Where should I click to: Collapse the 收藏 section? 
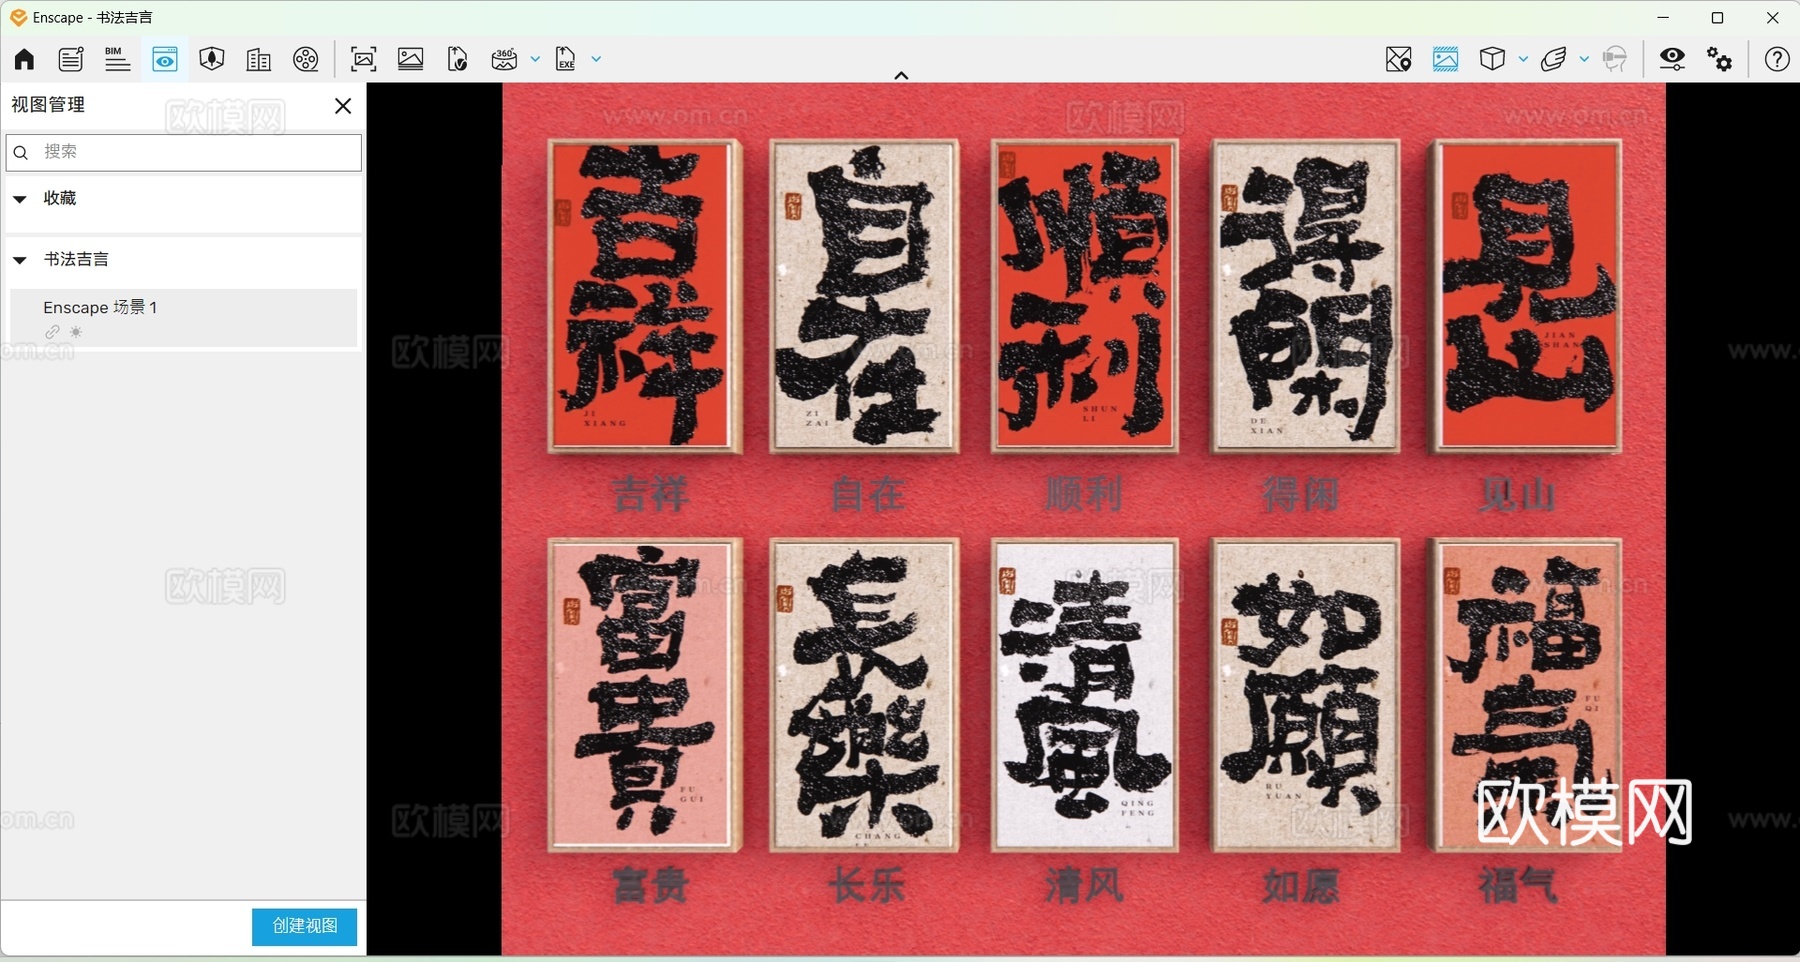point(19,199)
